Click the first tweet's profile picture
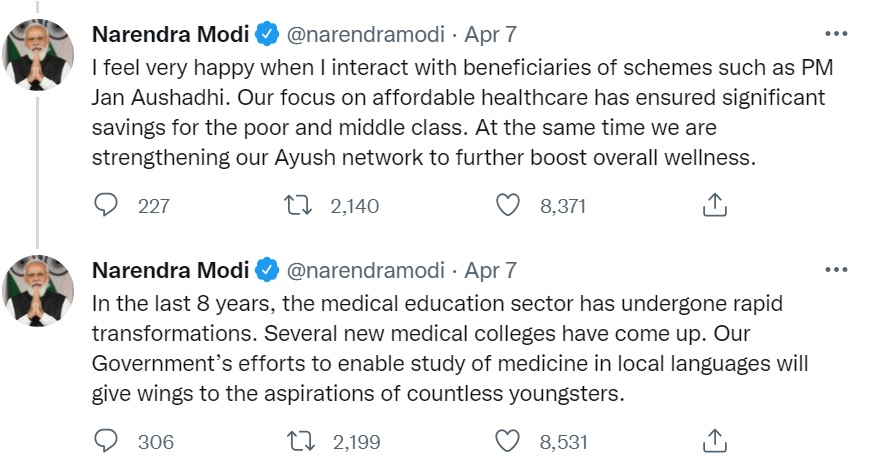This screenshot has height=460, width=874. pyautogui.click(x=40, y=53)
